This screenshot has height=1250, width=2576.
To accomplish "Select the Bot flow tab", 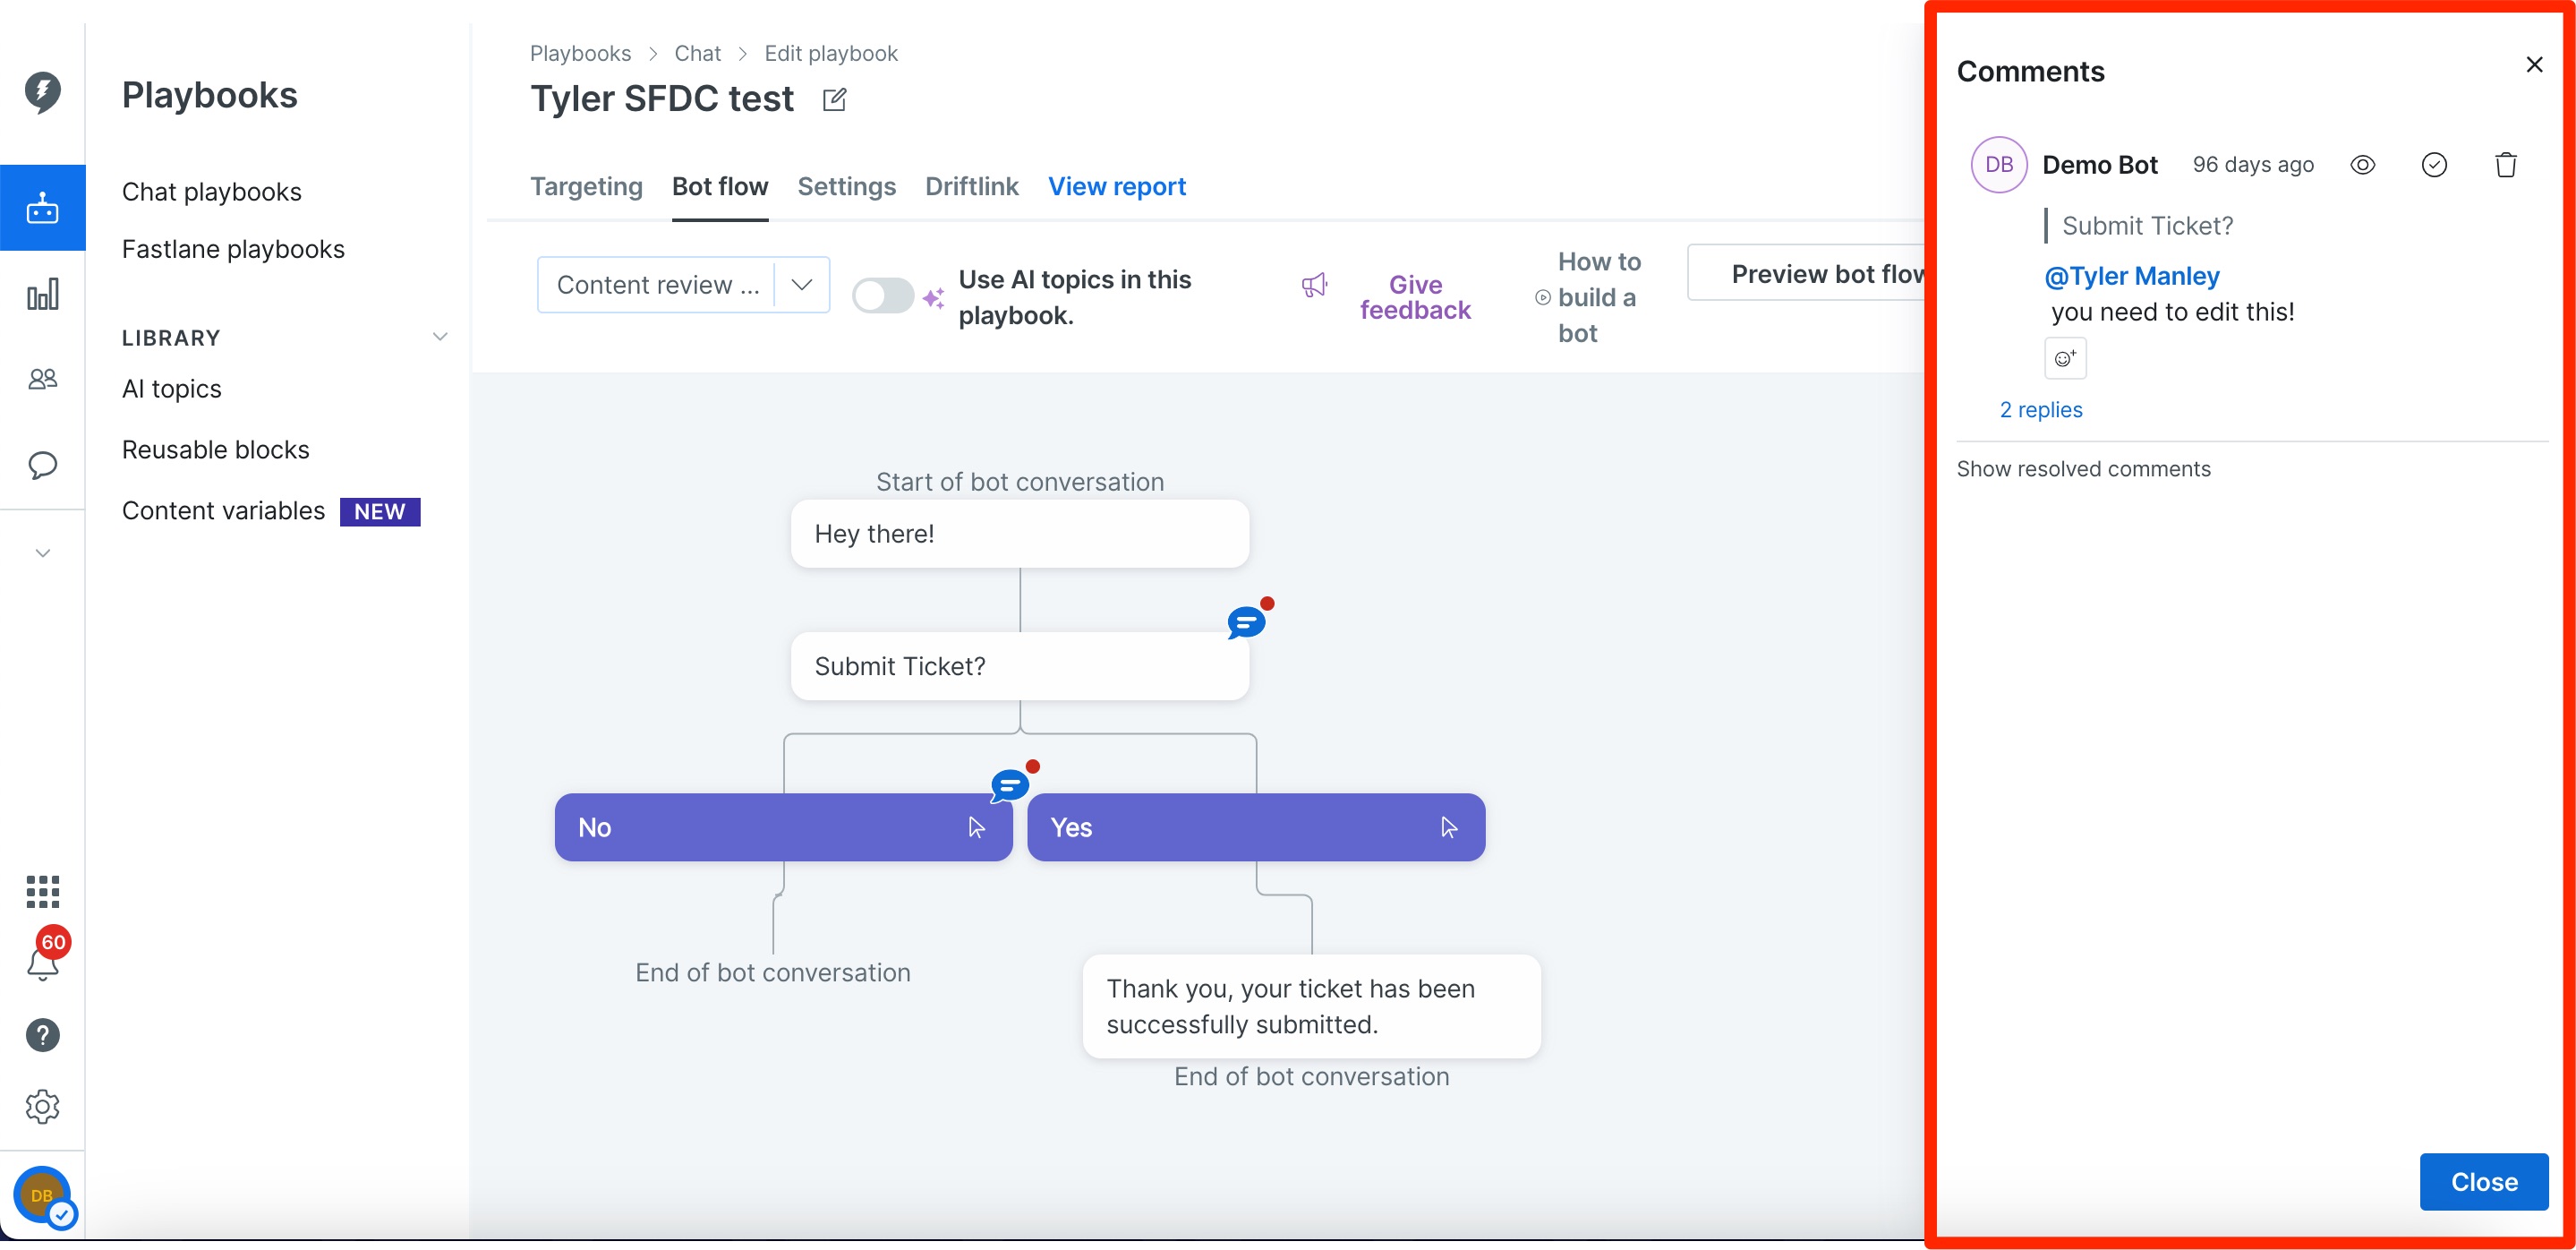I will click(x=720, y=187).
